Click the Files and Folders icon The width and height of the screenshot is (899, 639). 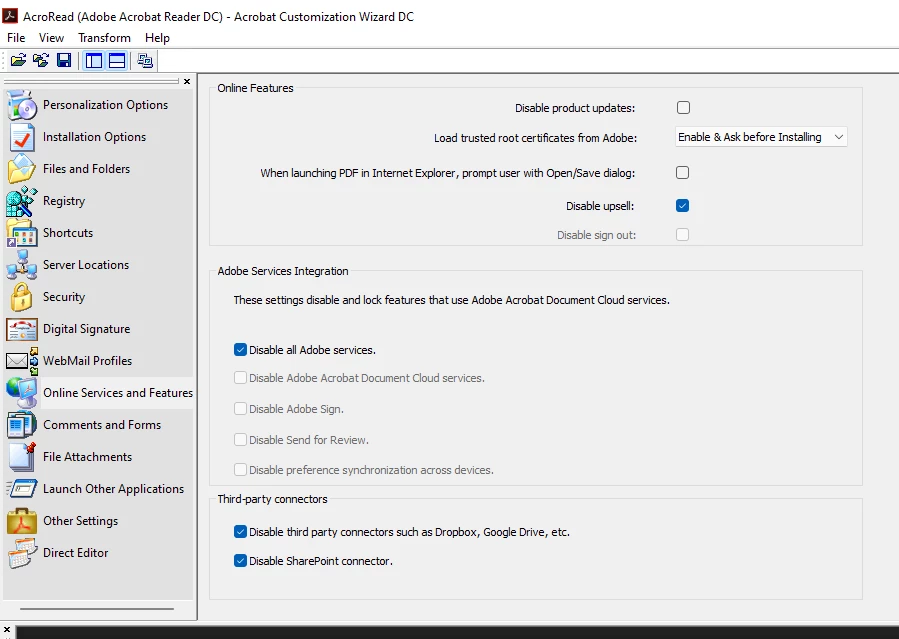pos(22,169)
